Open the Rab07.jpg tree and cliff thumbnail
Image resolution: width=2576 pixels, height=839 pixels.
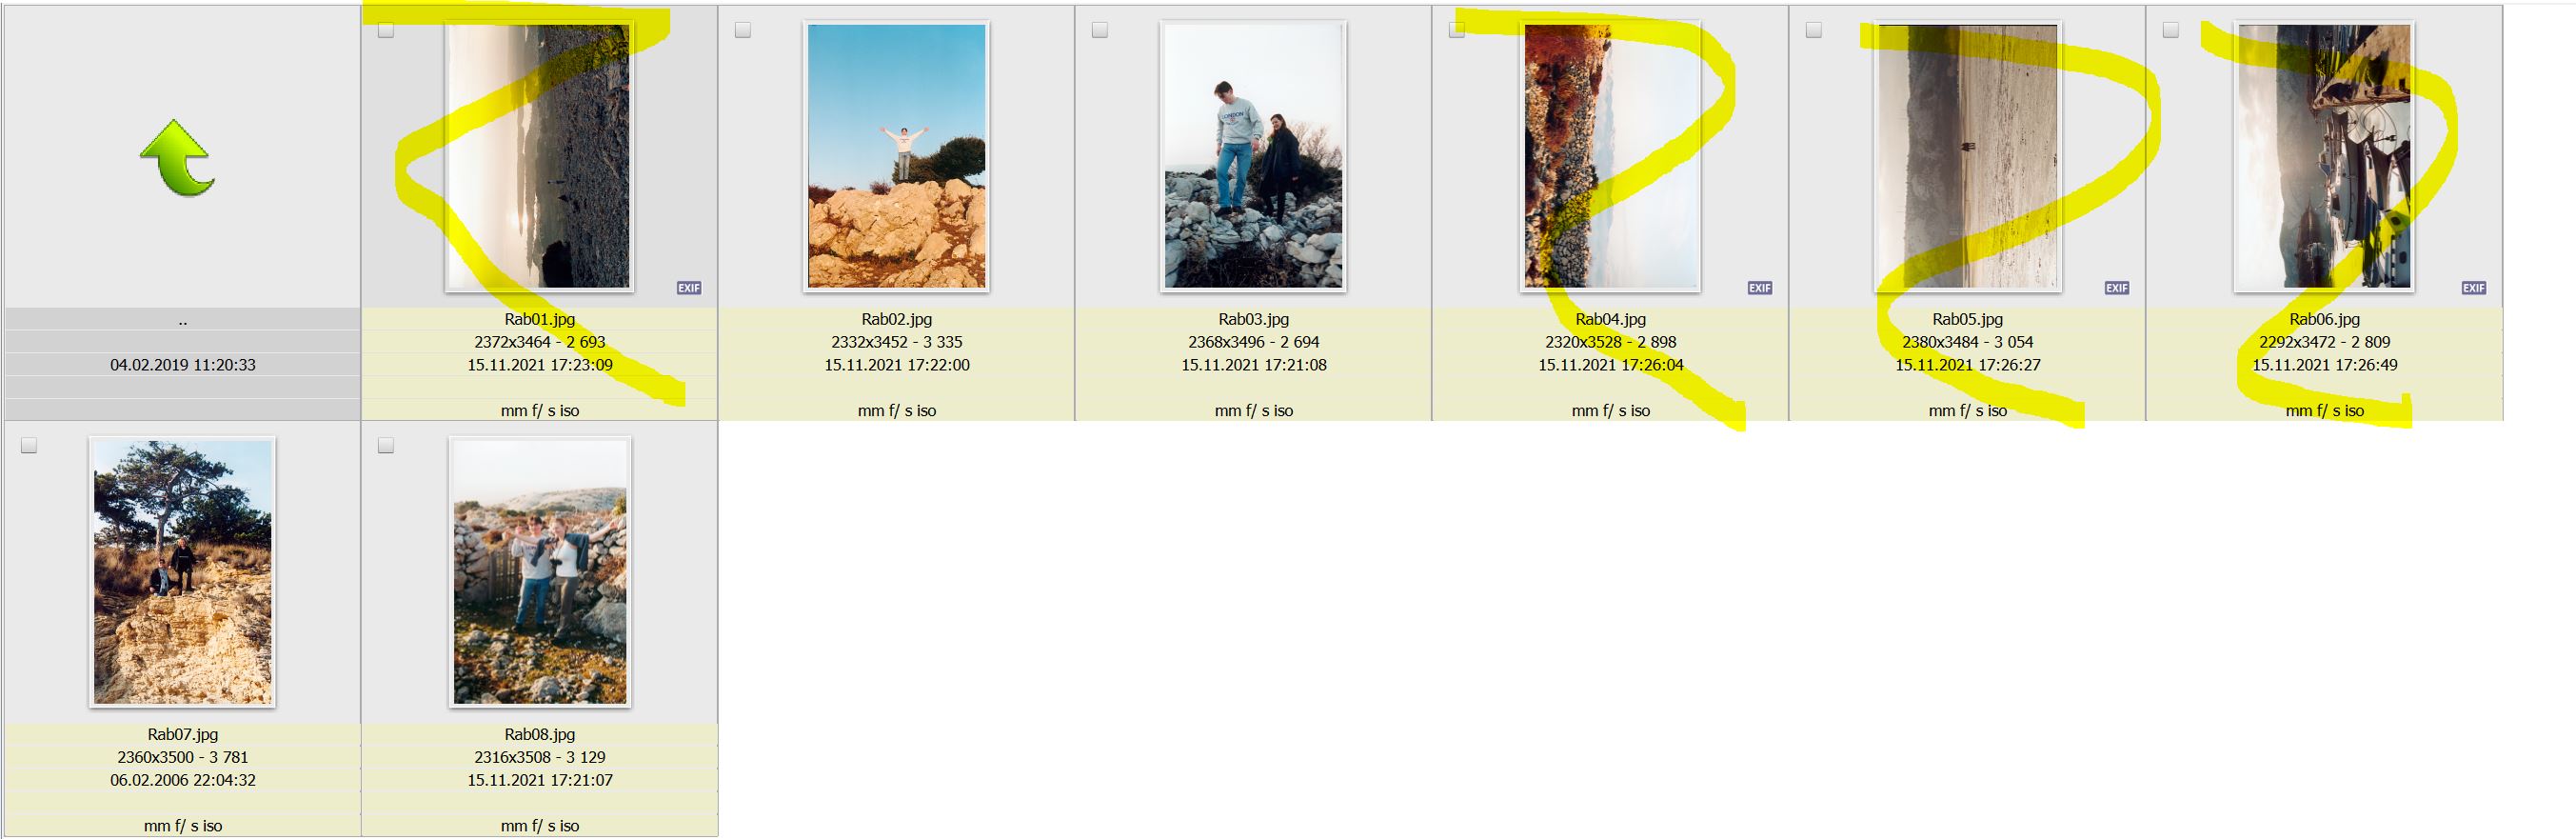coord(182,572)
